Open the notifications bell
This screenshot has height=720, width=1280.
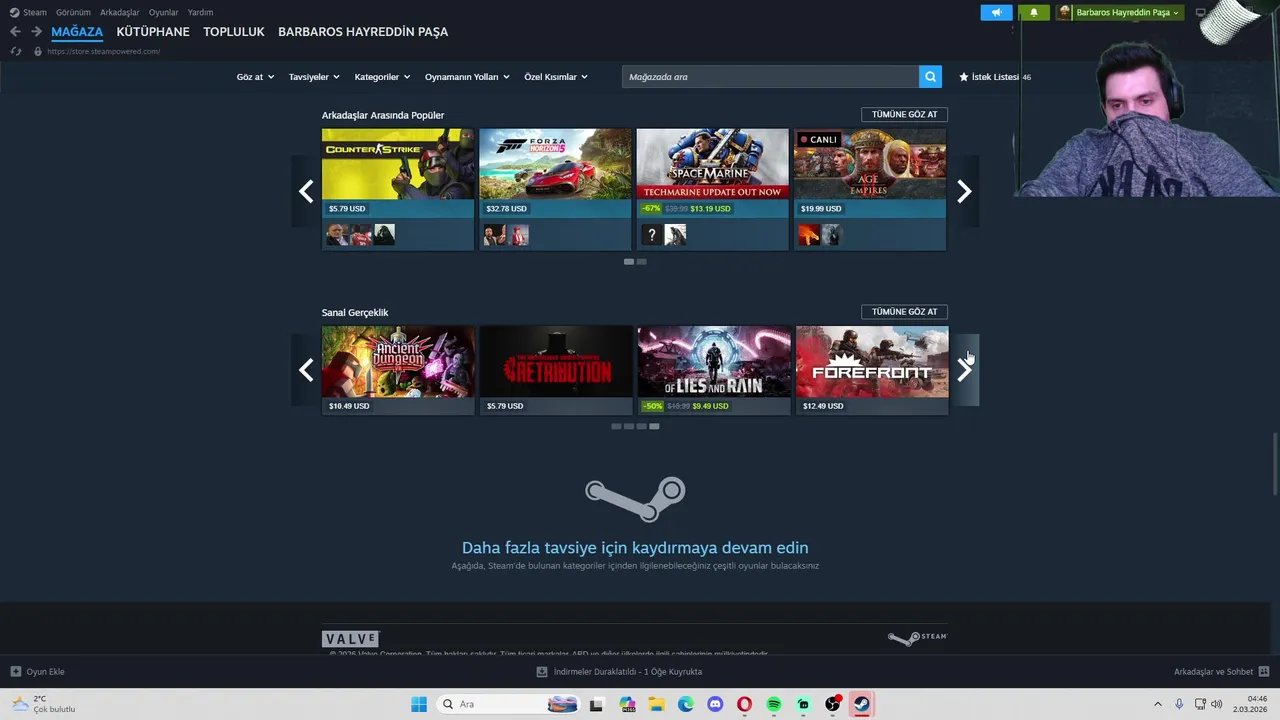(1033, 12)
